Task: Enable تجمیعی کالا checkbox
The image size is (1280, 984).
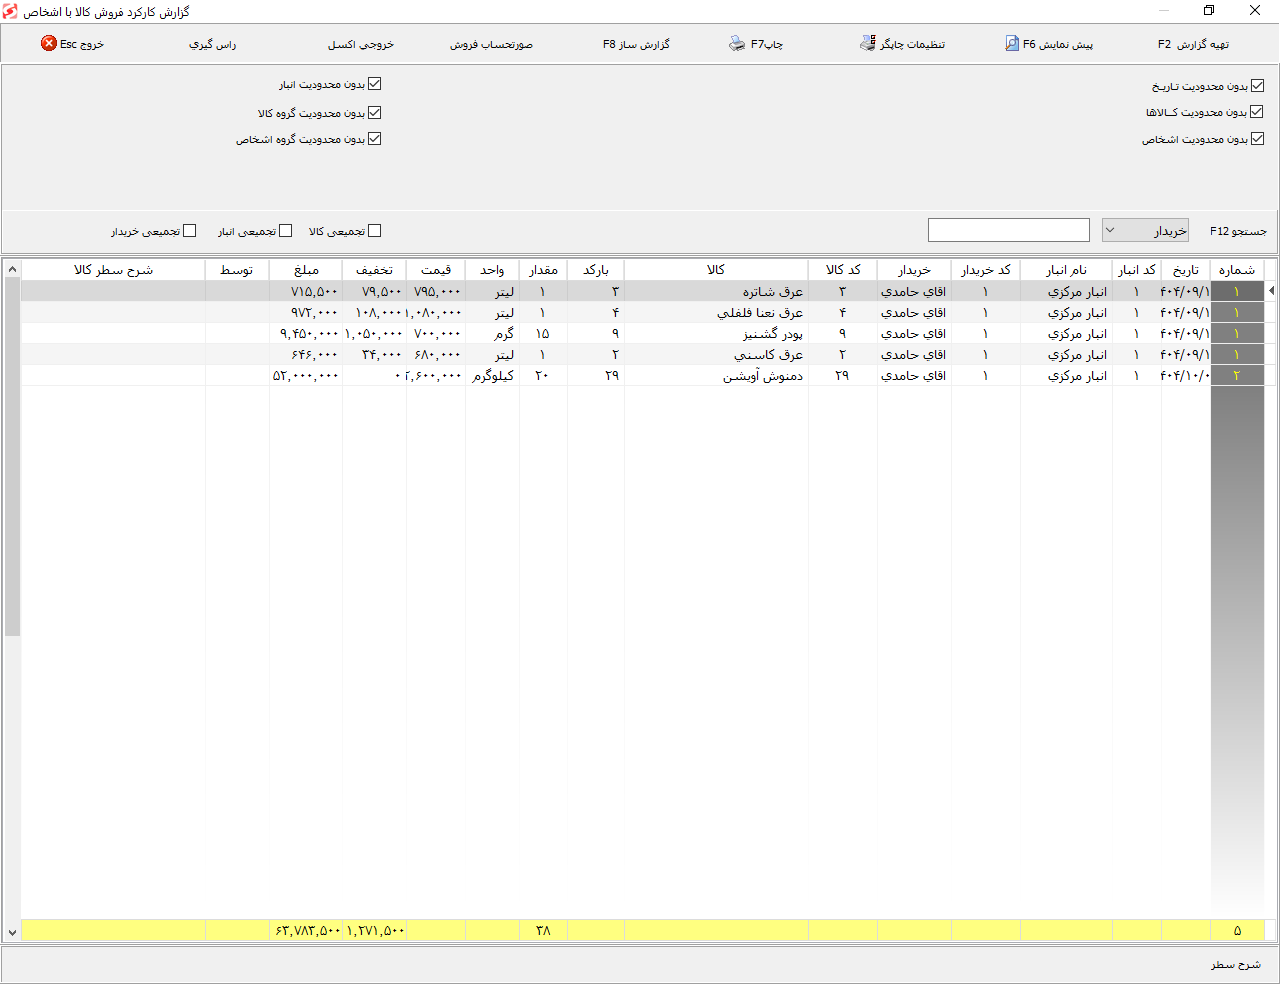Action: click(375, 231)
